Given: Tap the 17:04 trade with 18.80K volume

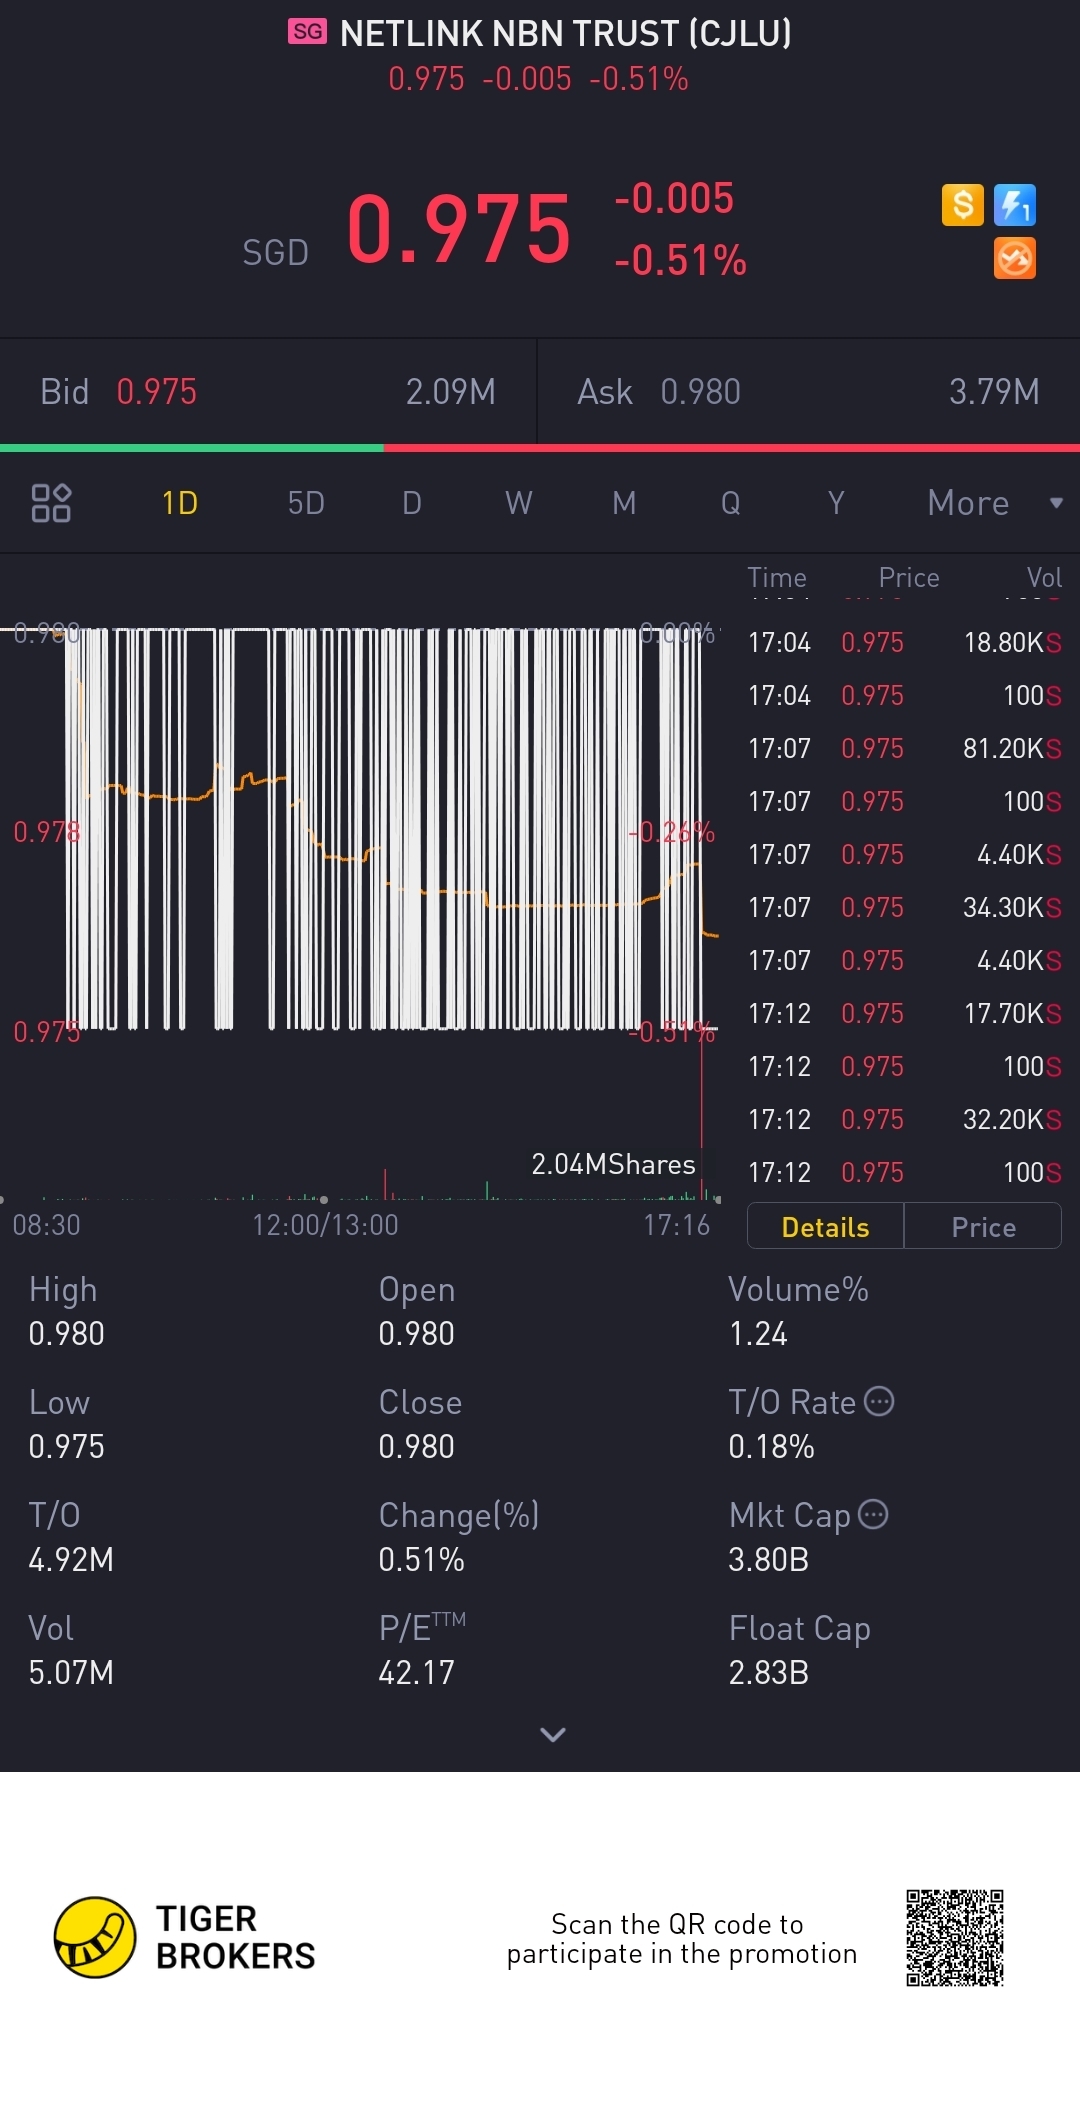Looking at the screenshot, I should coord(904,642).
